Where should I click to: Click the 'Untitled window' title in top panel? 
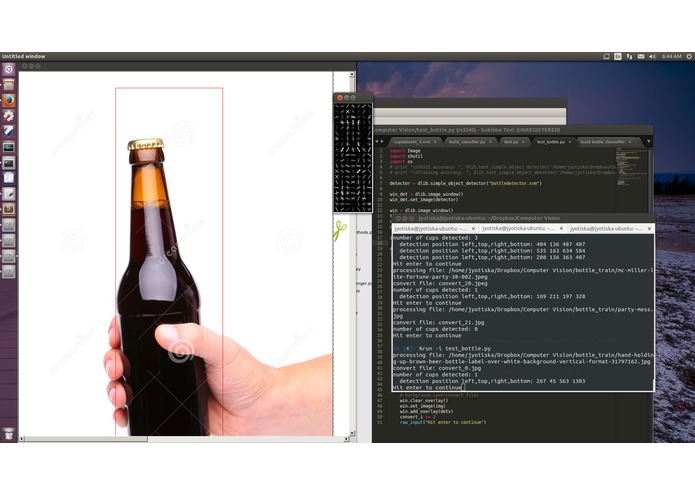point(23,56)
